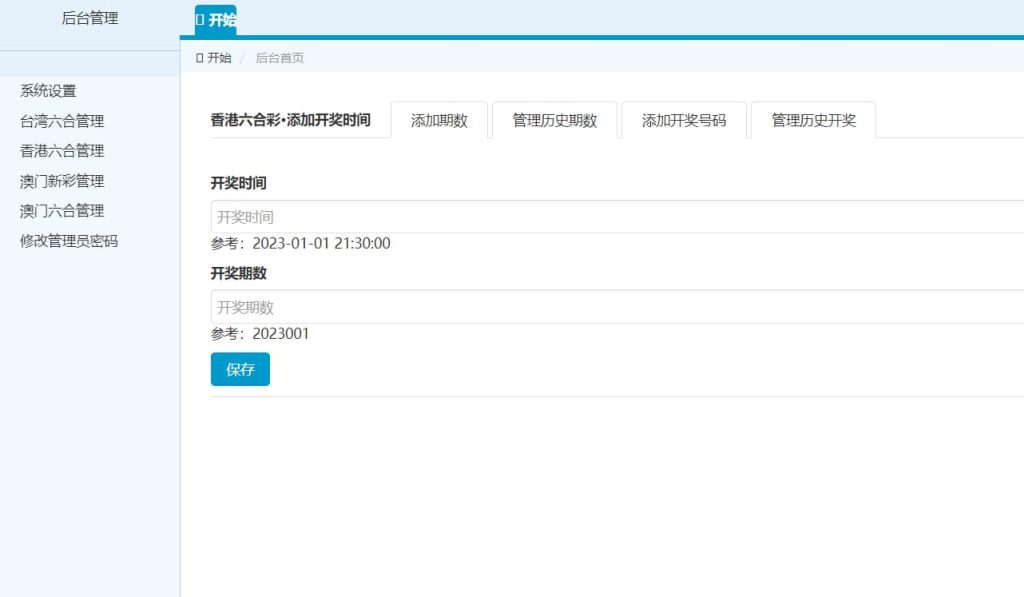This screenshot has height=597, width=1024.
Task: Click the 保存 save button
Action: (240, 369)
